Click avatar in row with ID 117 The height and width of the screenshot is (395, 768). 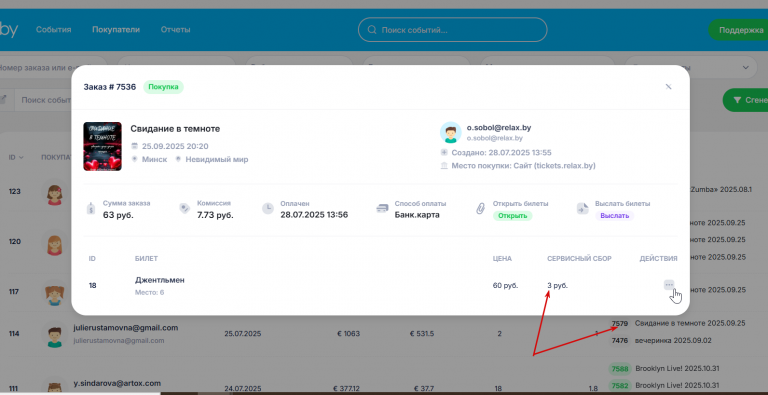point(55,292)
